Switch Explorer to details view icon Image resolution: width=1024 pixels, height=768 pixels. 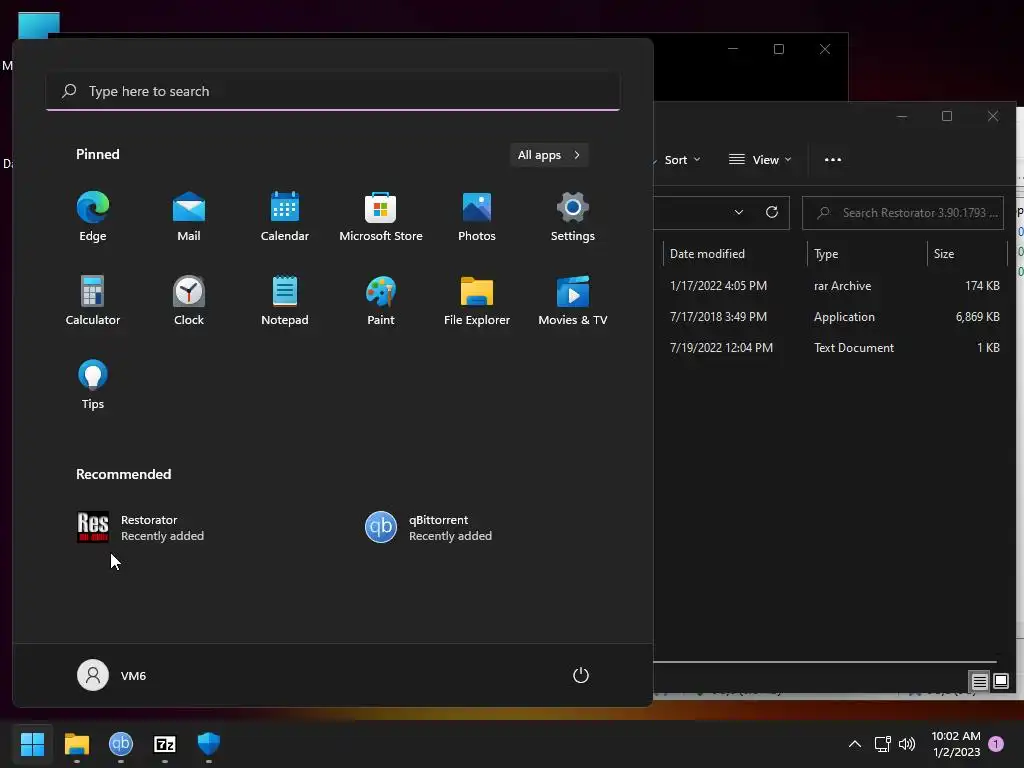pyautogui.click(x=980, y=682)
